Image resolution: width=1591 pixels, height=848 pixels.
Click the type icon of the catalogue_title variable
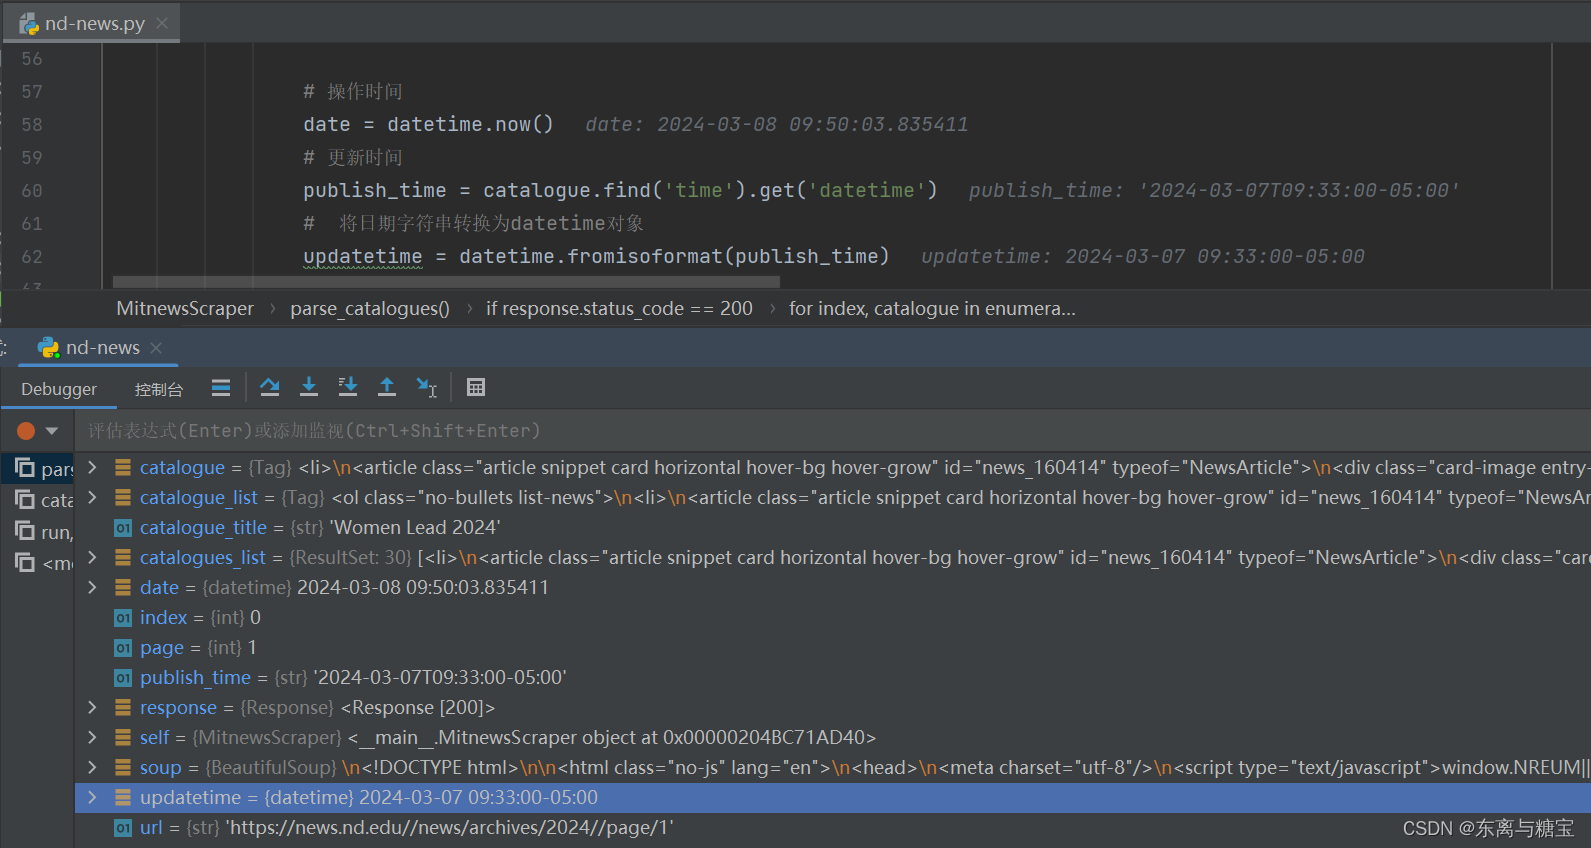tap(123, 528)
